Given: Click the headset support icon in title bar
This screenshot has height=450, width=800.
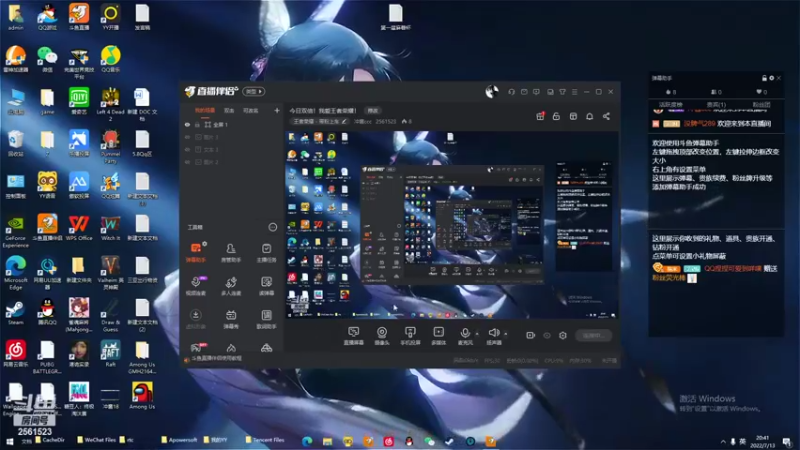Looking at the screenshot, I should click(x=511, y=92).
